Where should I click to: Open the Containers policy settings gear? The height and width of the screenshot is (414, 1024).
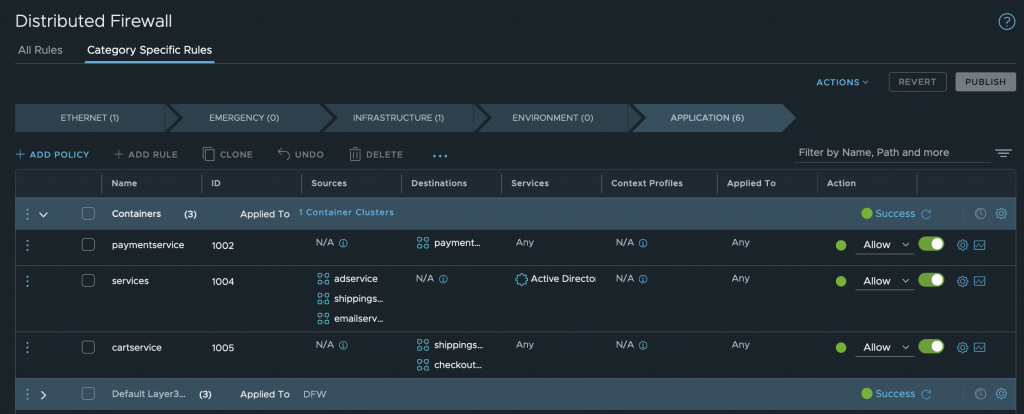(x=1000, y=213)
